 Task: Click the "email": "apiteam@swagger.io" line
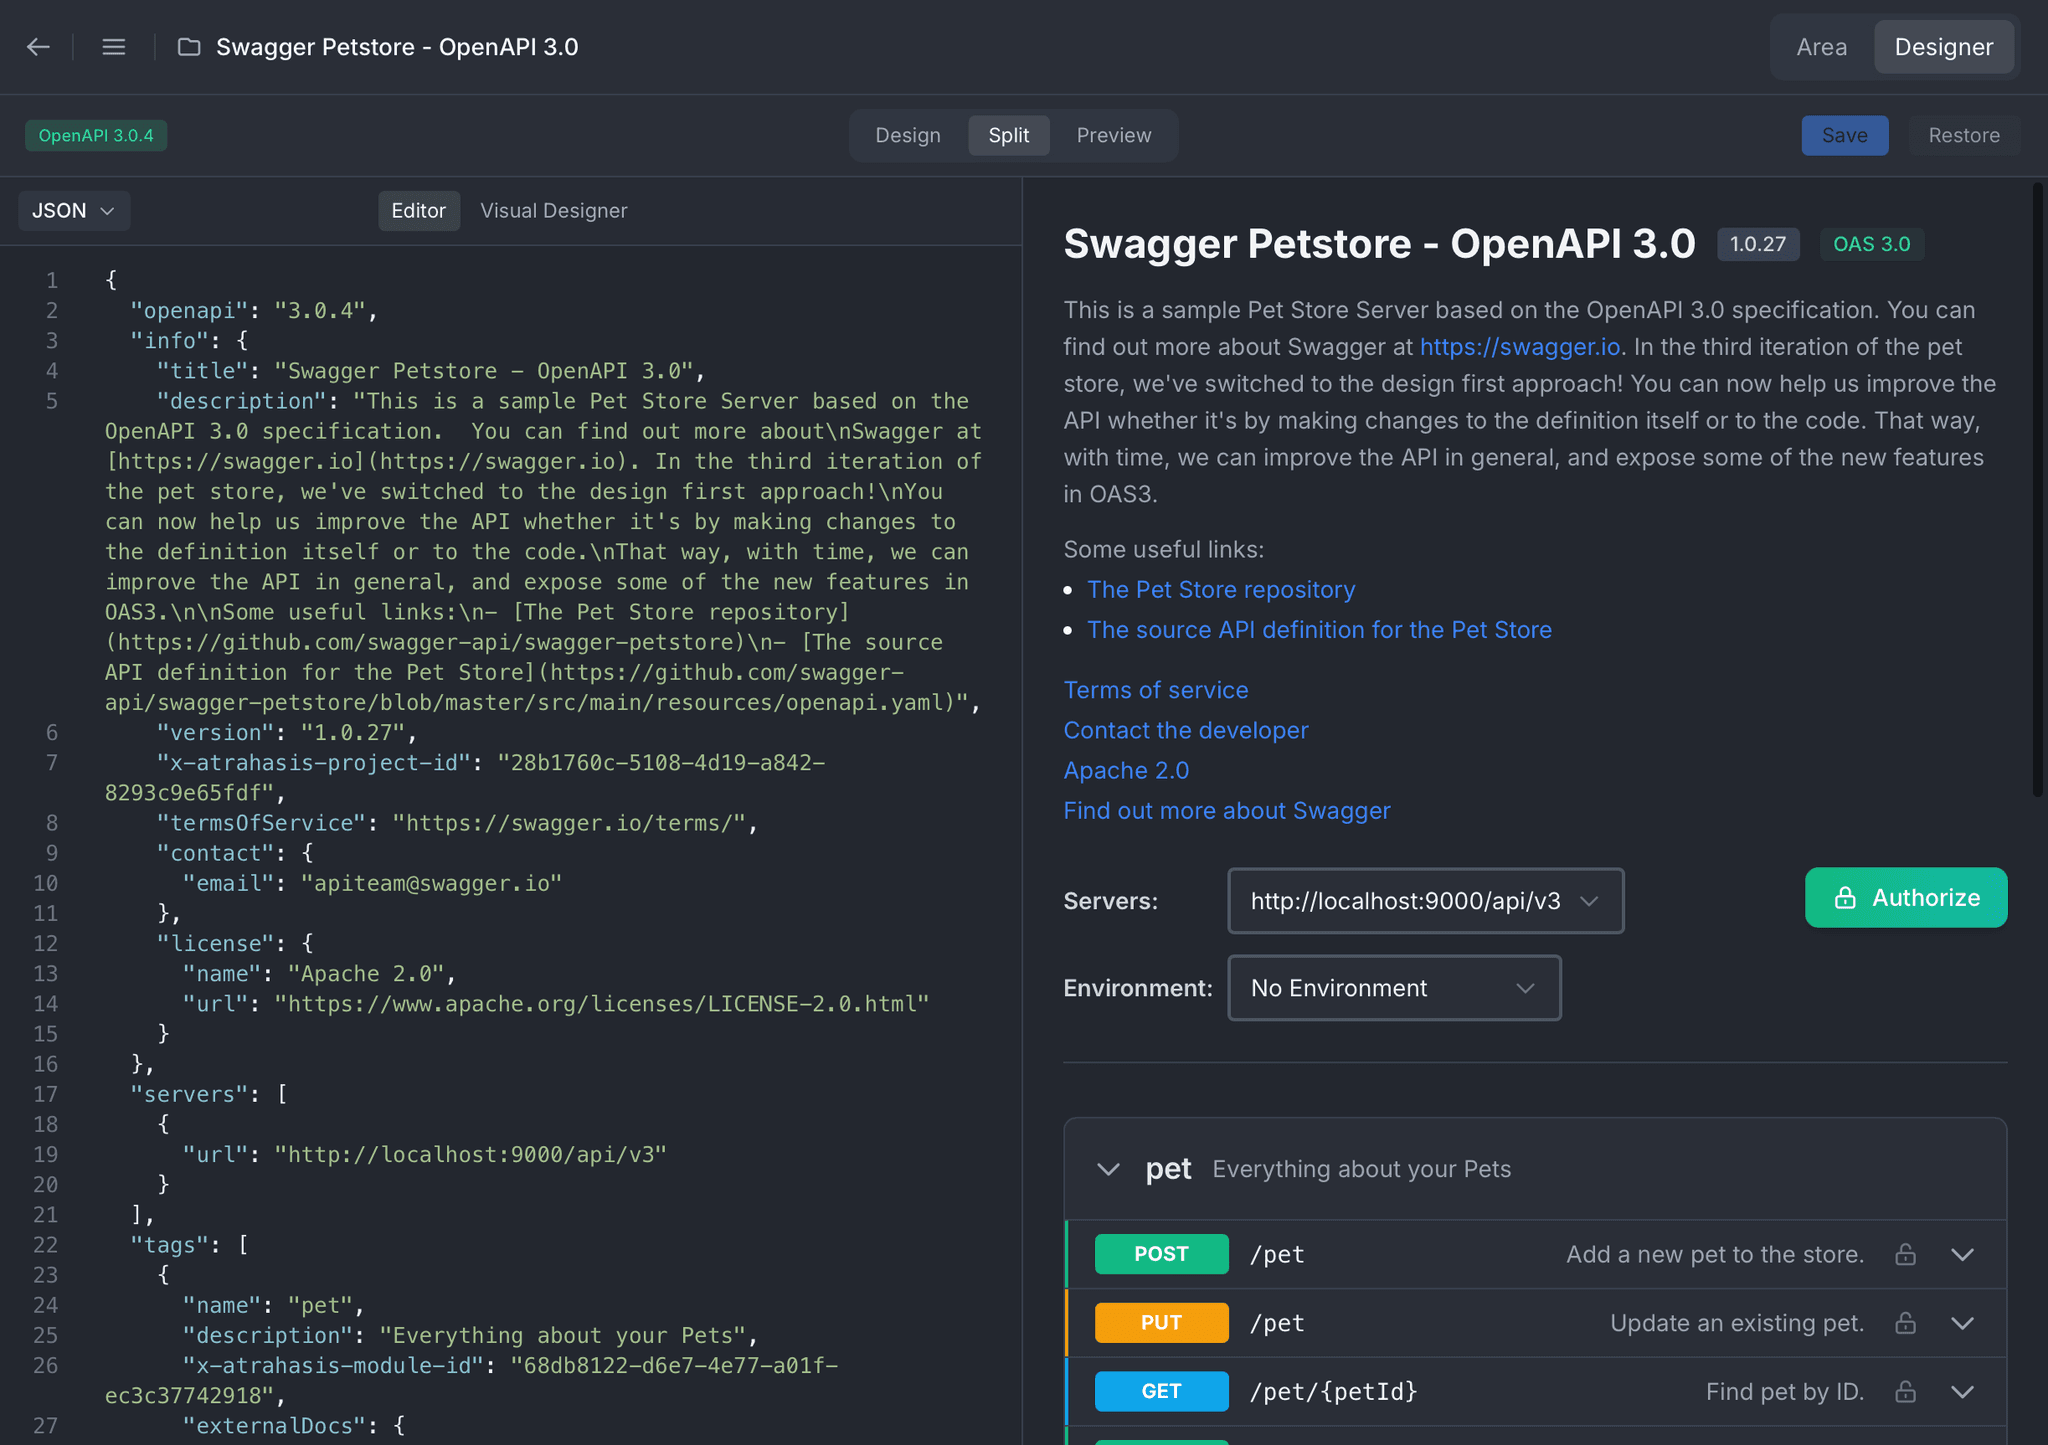(372, 884)
